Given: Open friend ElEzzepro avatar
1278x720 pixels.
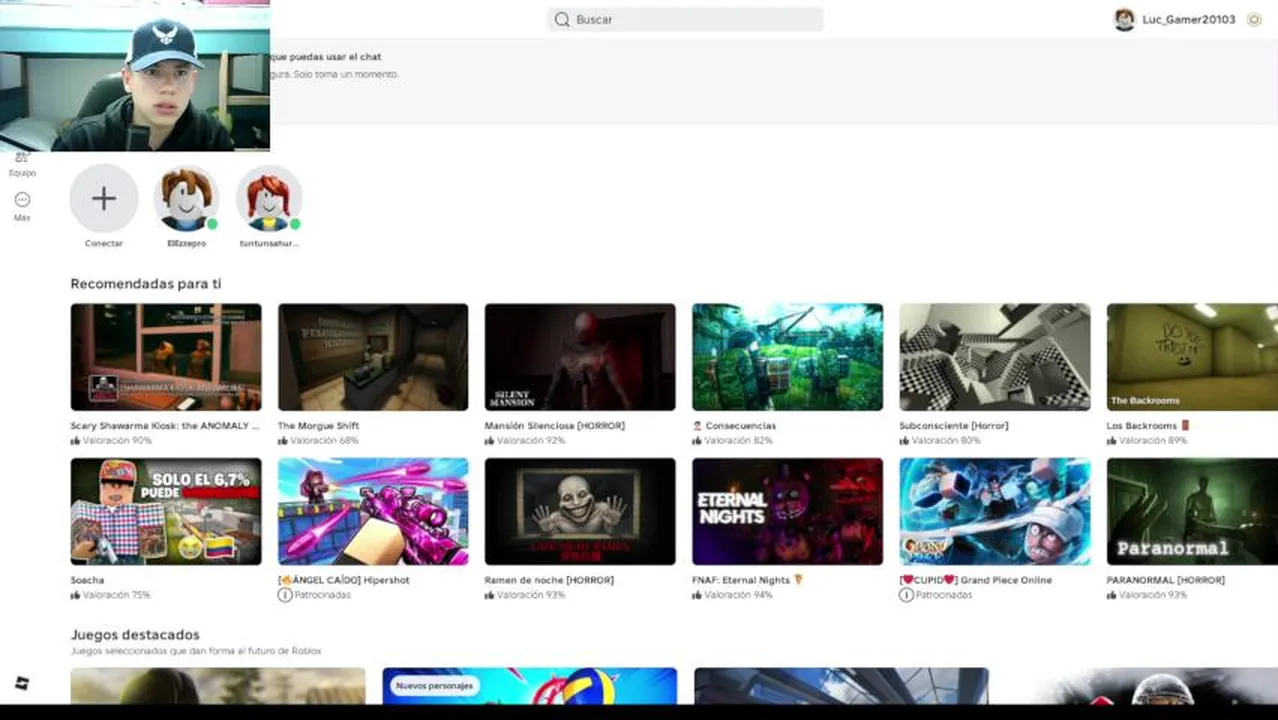Looking at the screenshot, I should click(x=186, y=198).
